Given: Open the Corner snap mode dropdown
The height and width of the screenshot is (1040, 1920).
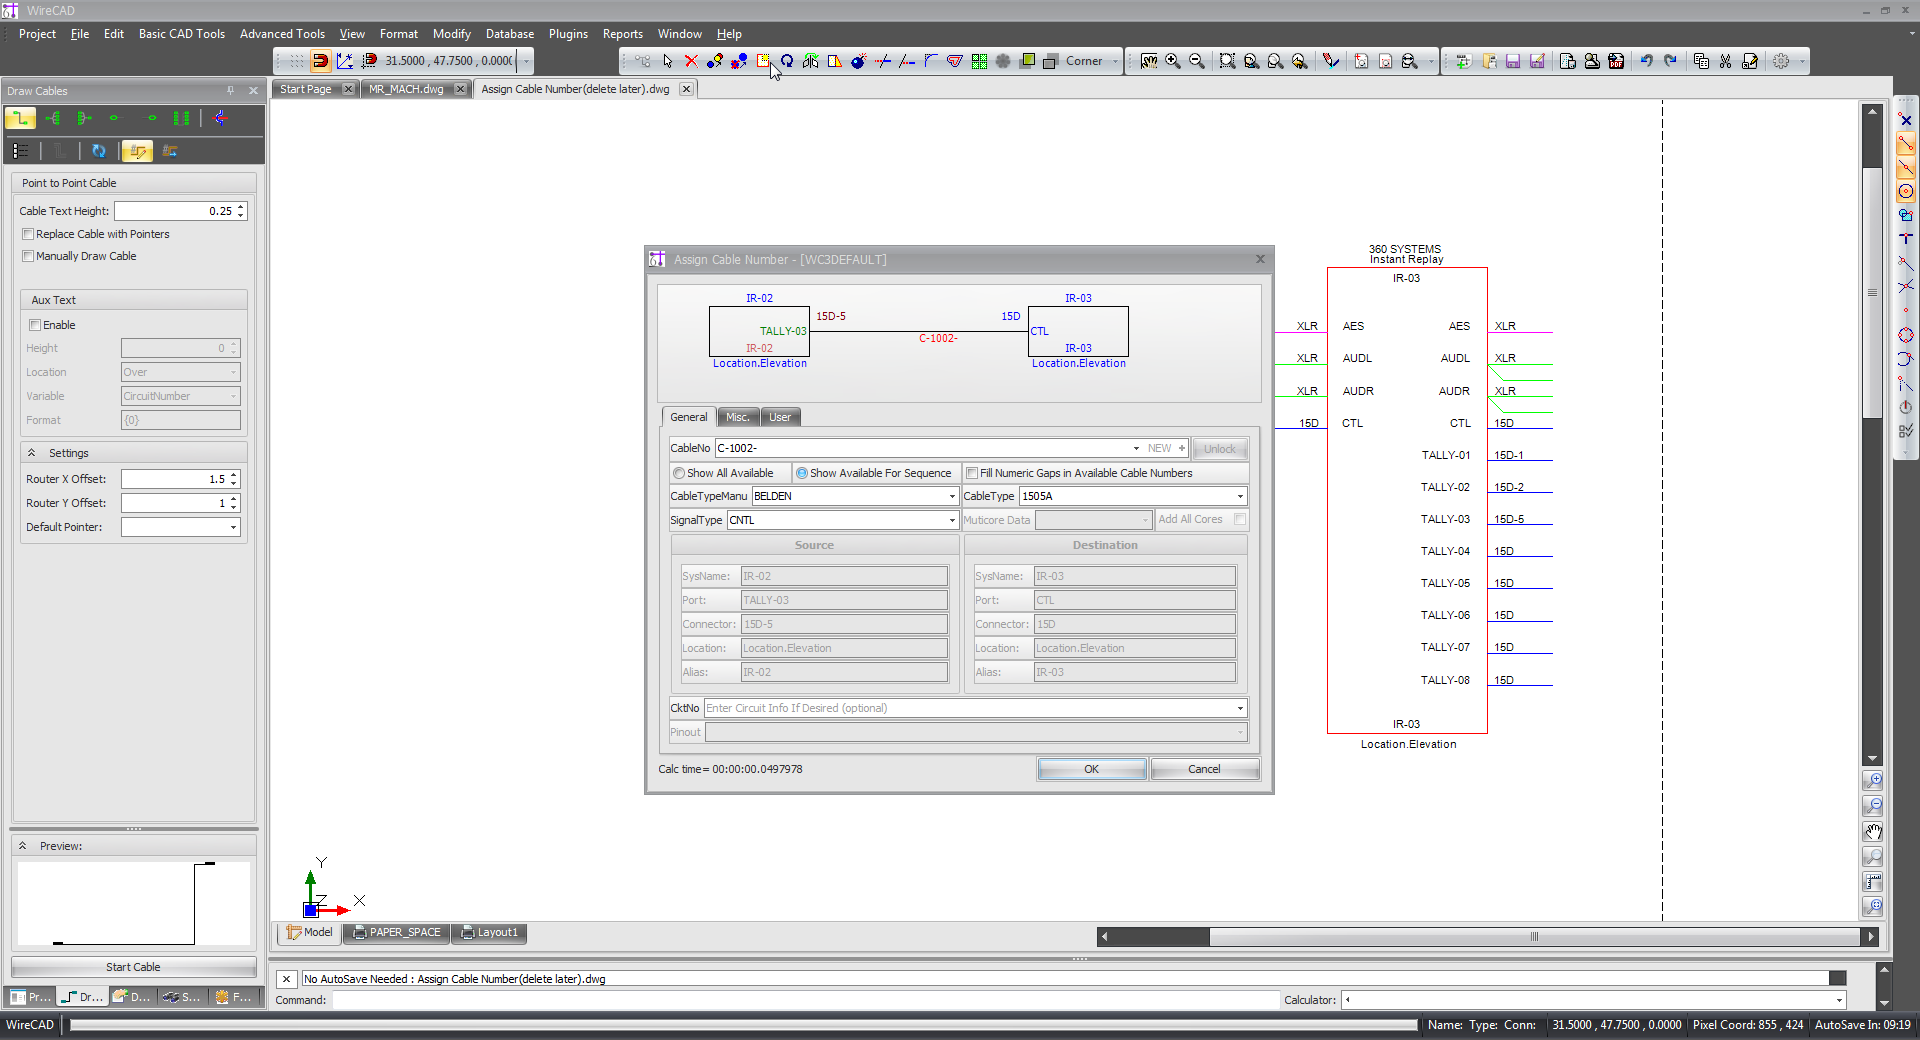Looking at the screenshot, I should [1115, 61].
